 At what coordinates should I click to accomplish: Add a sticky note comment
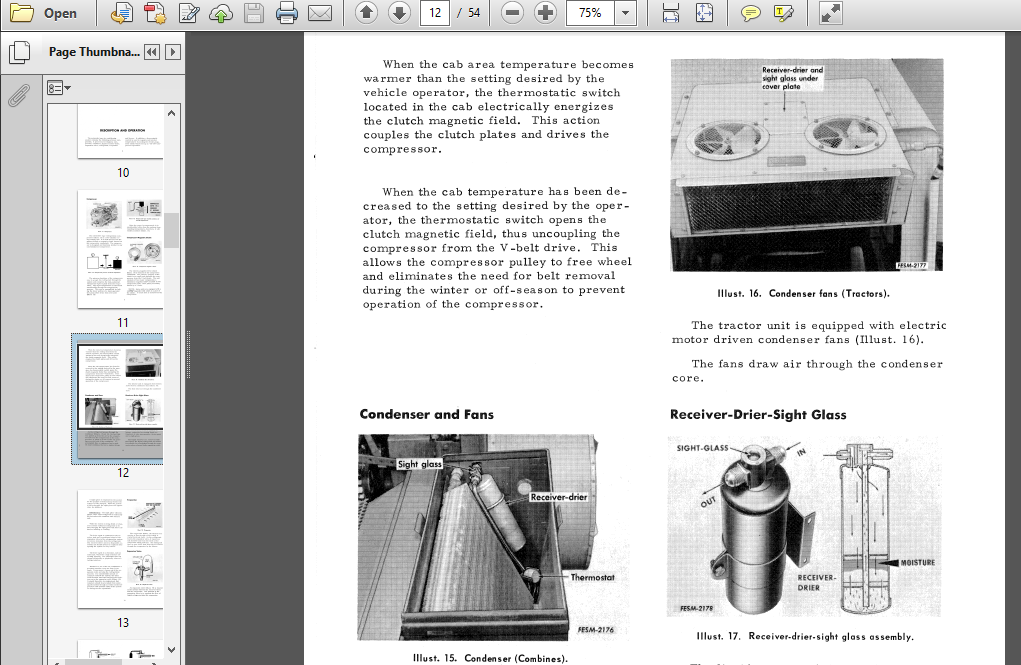point(750,13)
